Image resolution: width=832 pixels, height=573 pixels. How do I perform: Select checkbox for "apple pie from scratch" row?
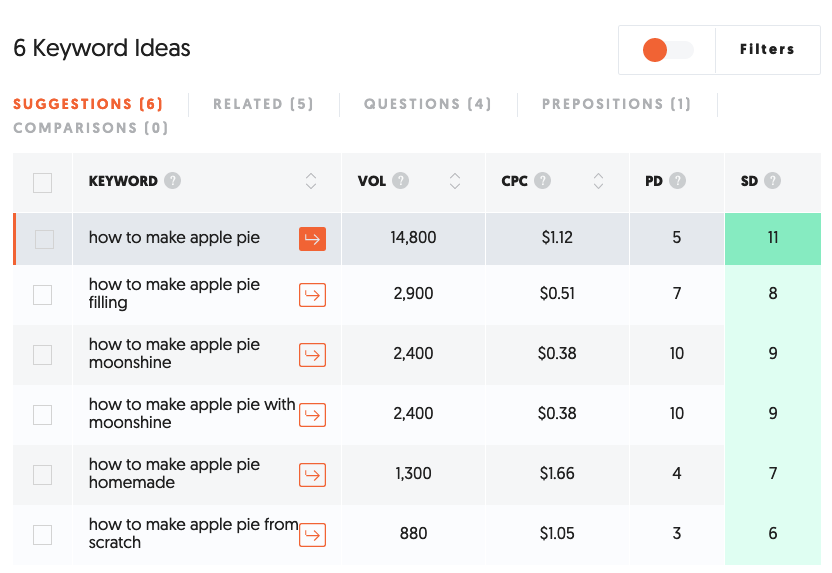[42, 535]
